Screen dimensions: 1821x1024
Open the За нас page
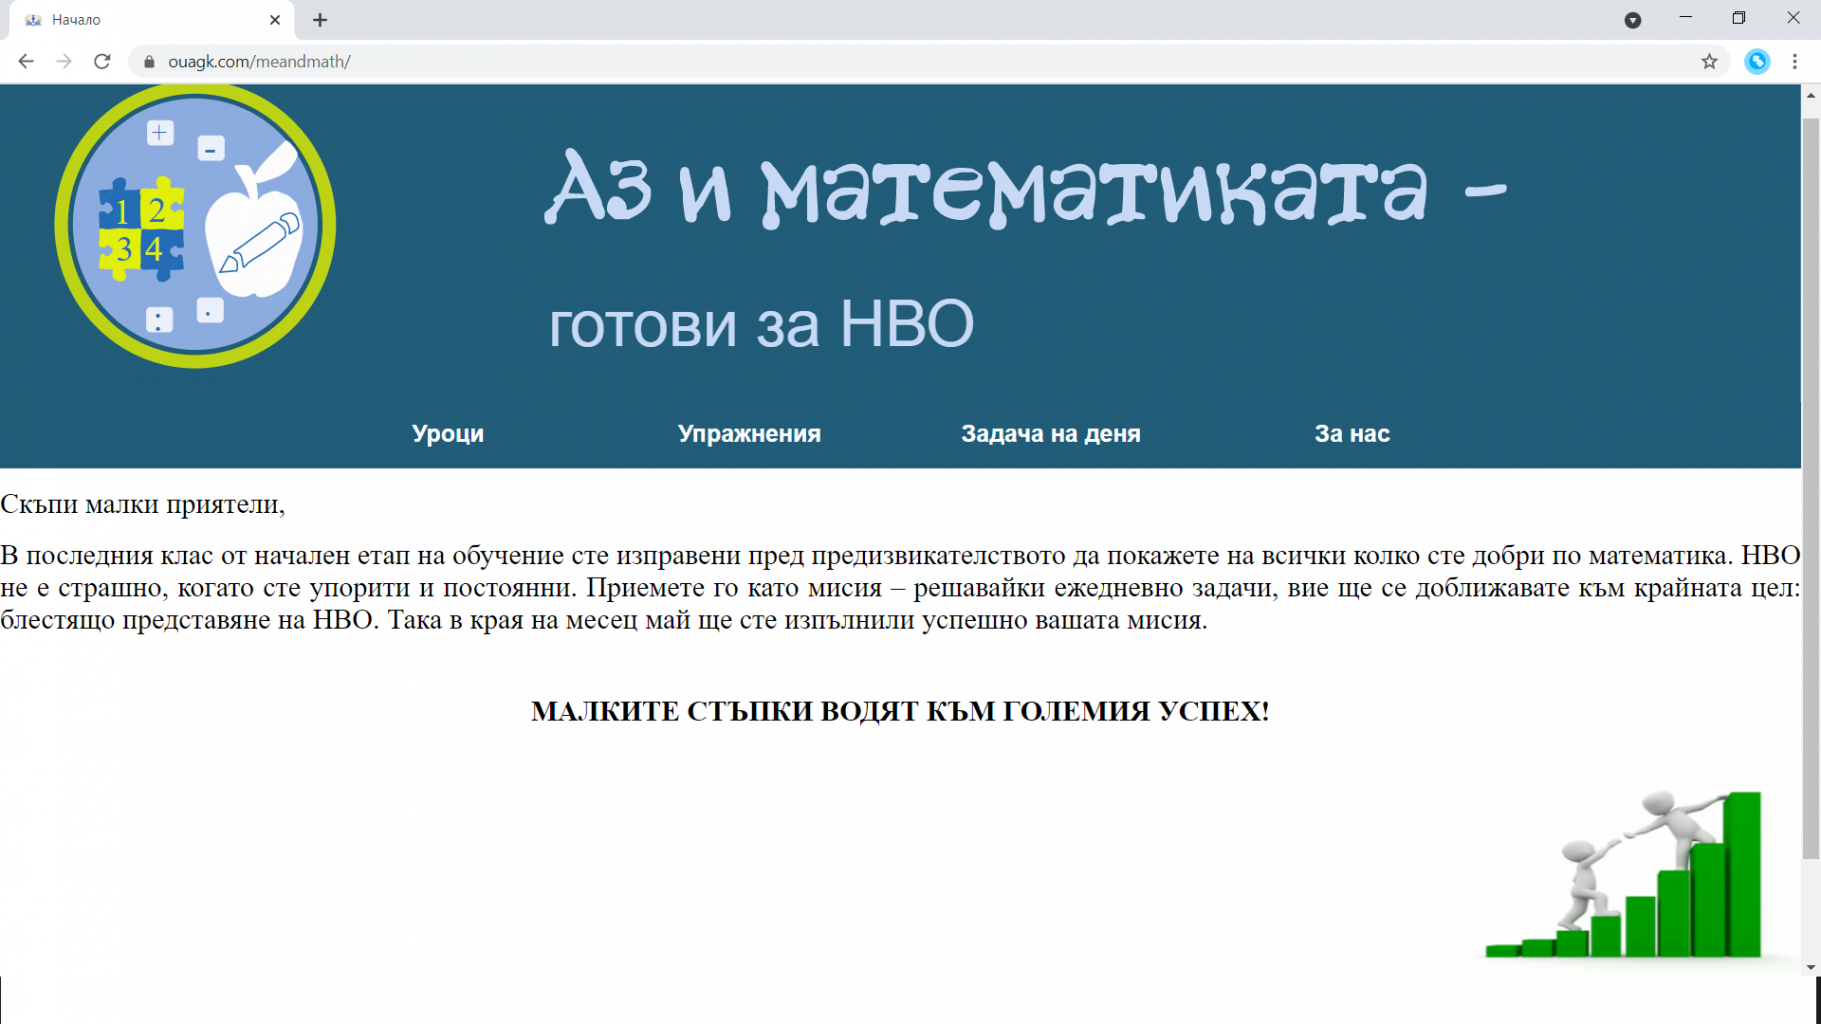pyautogui.click(x=1352, y=433)
